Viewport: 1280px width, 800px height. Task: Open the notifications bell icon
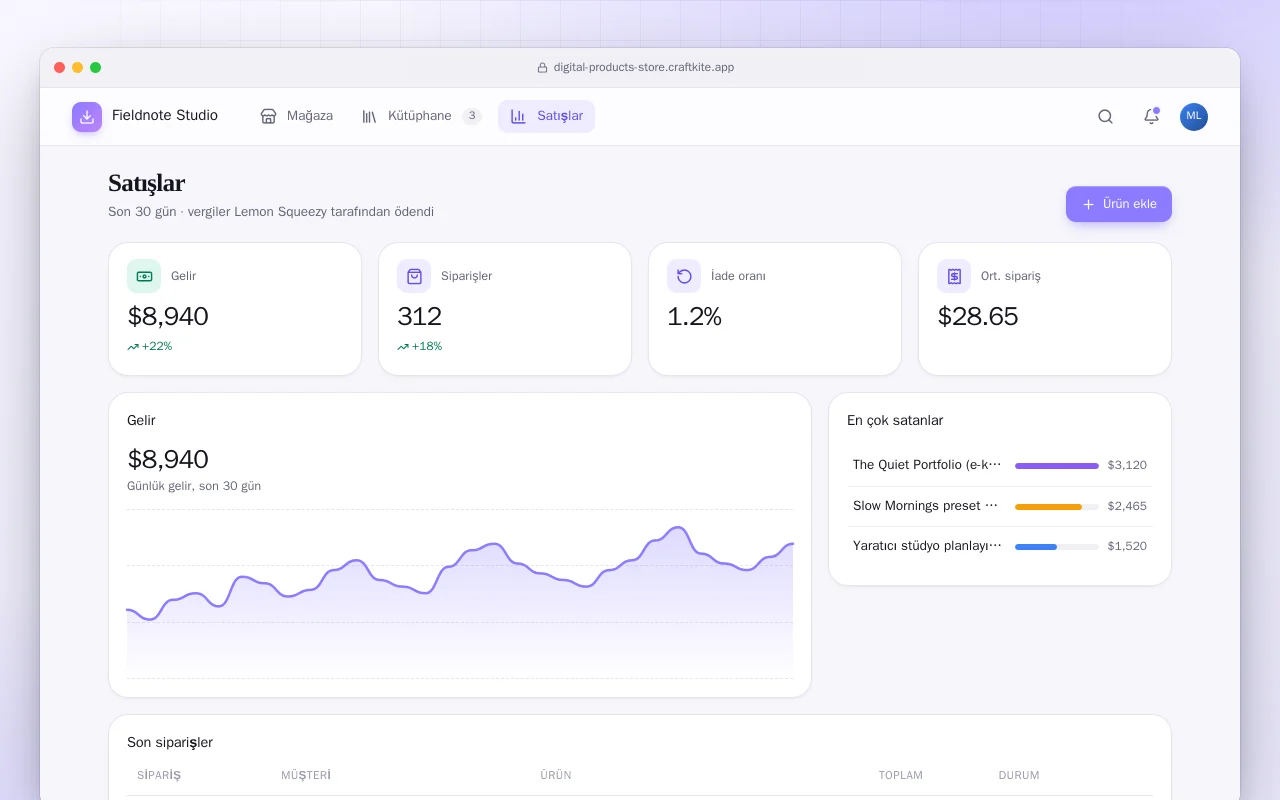(x=1151, y=117)
